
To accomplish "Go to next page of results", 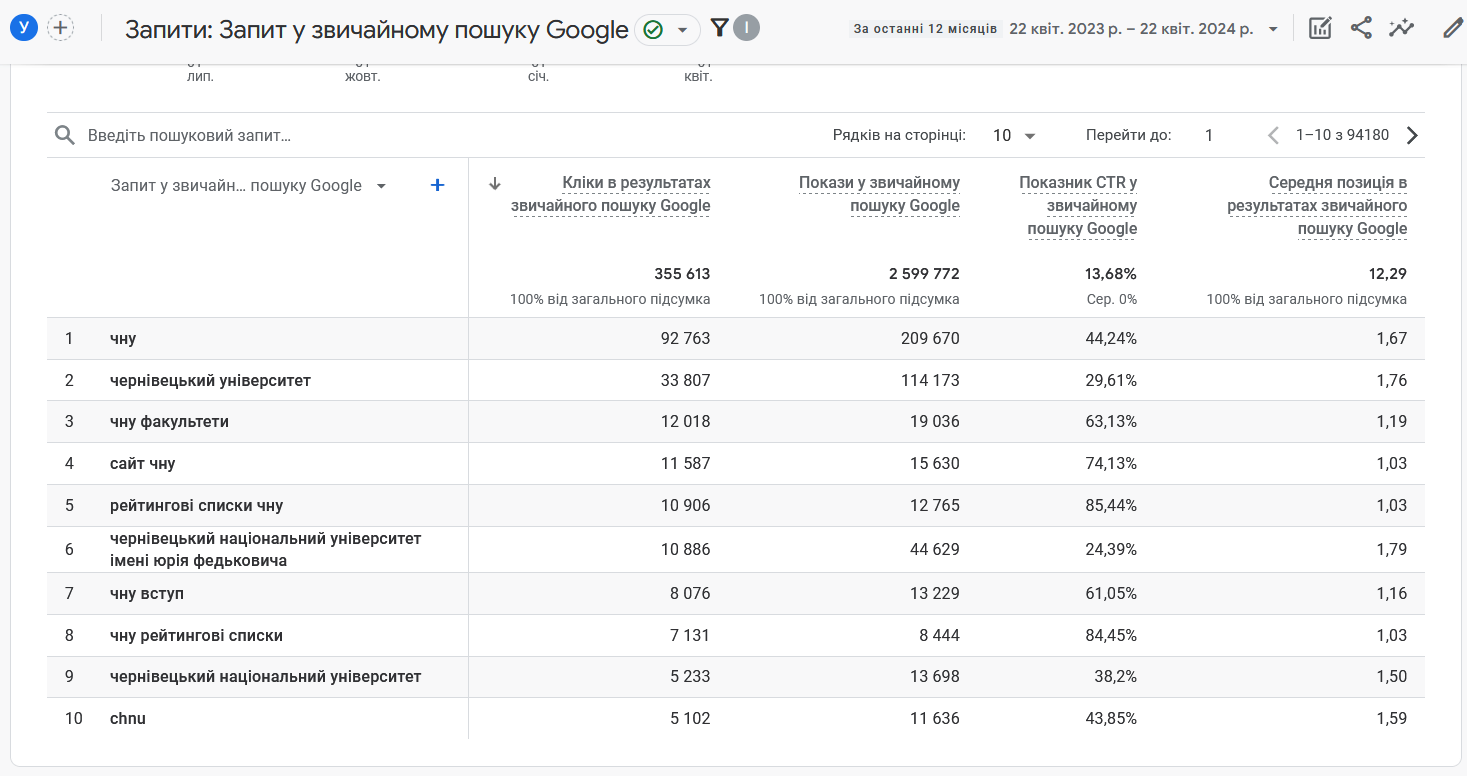I will point(1412,135).
